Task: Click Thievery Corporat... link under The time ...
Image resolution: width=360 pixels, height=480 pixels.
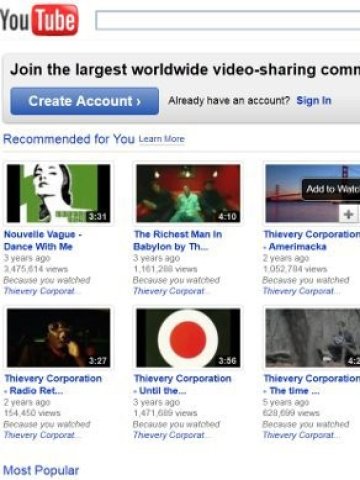Action: (301, 435)
